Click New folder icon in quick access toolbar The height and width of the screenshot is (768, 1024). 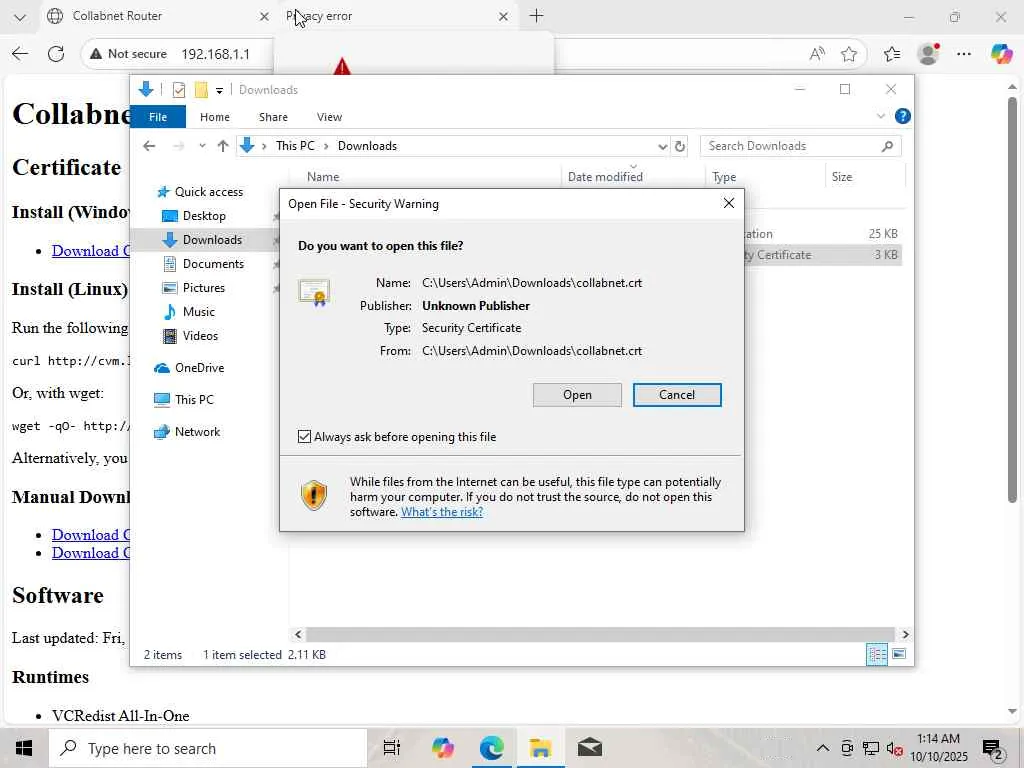tap(201, 89)
